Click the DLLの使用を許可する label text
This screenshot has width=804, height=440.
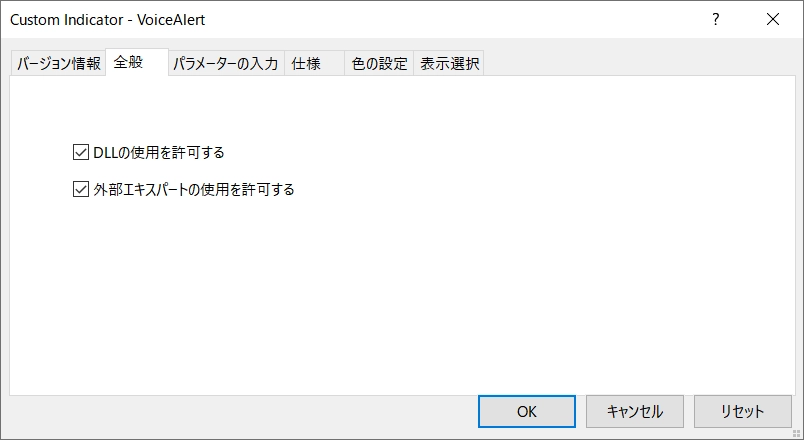[x=158, y=153]
